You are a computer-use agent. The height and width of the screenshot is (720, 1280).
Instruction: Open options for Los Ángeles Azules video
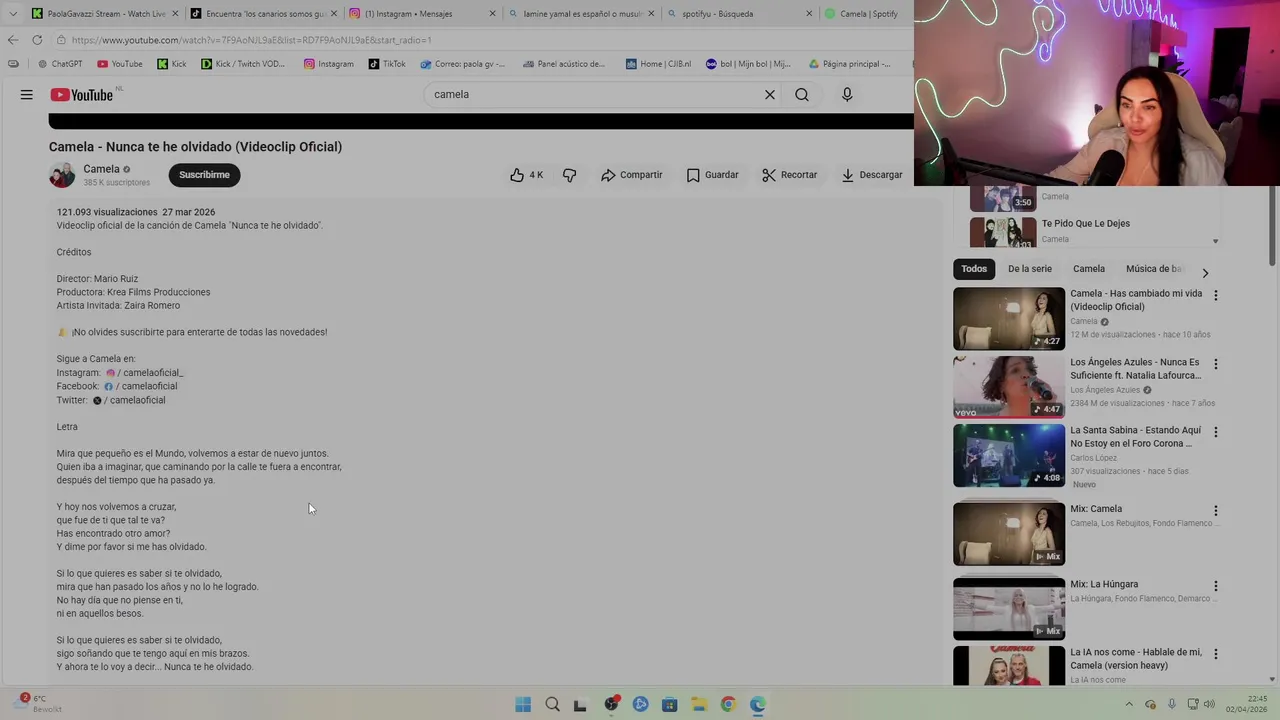[x=1216, y=364]
